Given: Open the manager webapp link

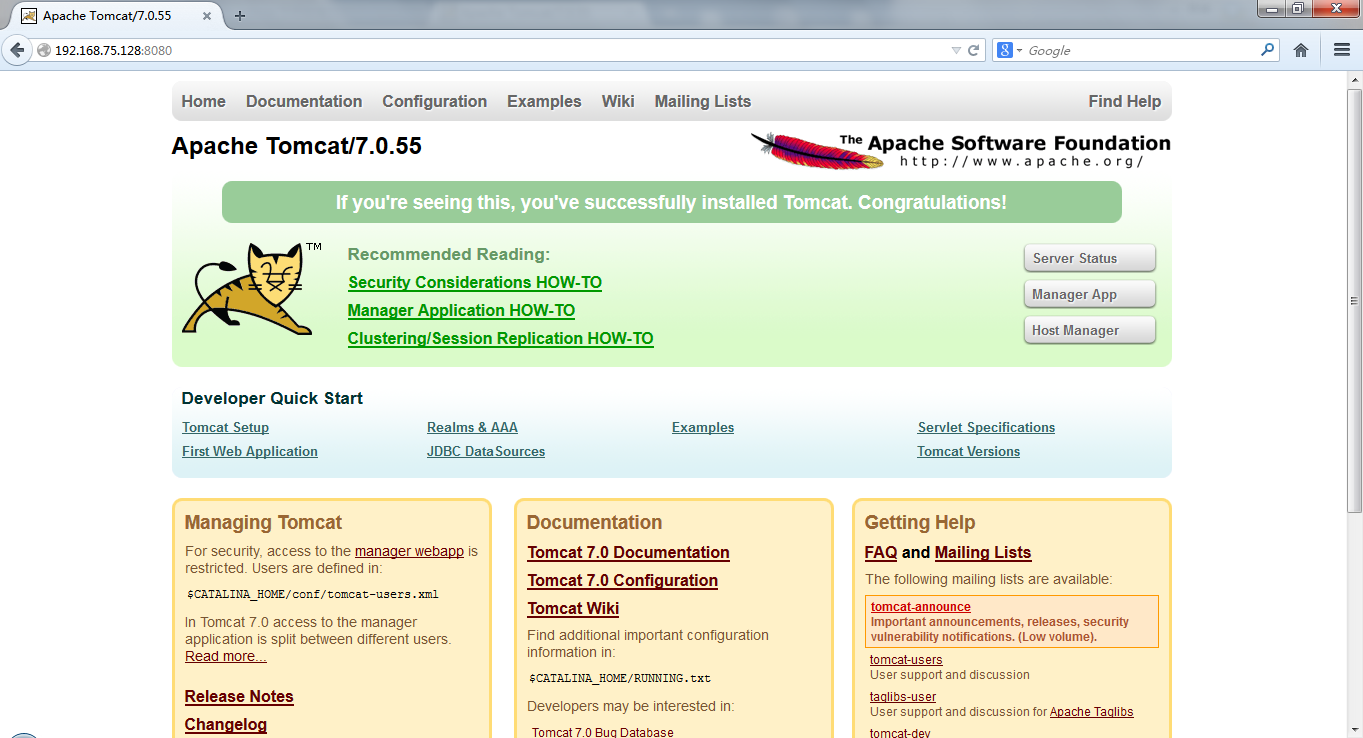Looking at the screenshot, I should pos(409,551).
